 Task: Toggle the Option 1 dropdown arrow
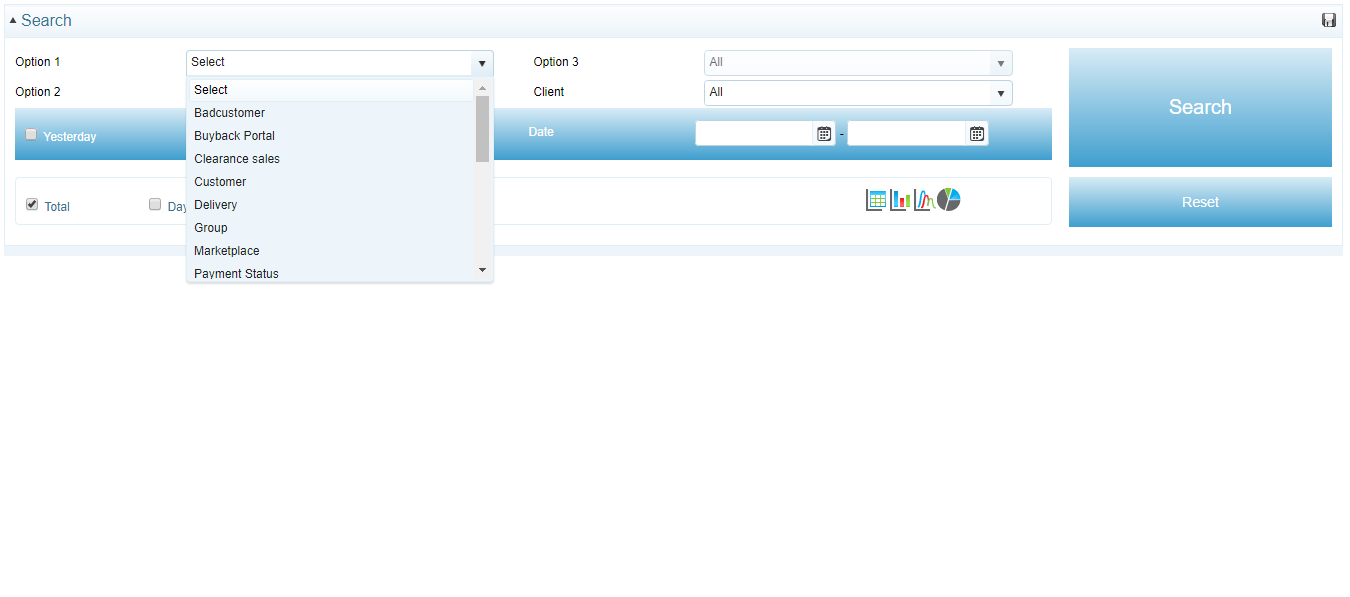pyautogui.click(x=482, y=63)
